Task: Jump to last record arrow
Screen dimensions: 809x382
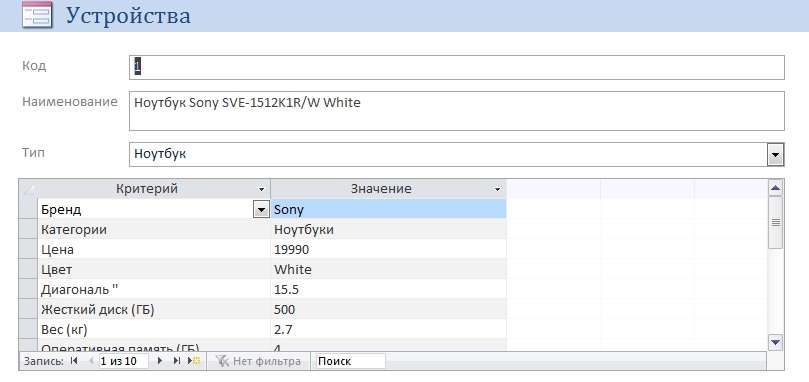Action: [x=177, y=361]
